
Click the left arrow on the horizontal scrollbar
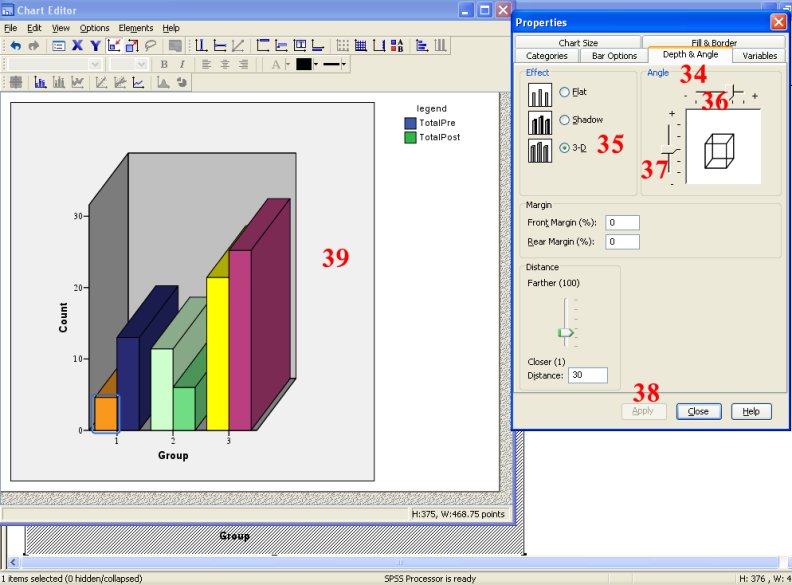(13, 562)
